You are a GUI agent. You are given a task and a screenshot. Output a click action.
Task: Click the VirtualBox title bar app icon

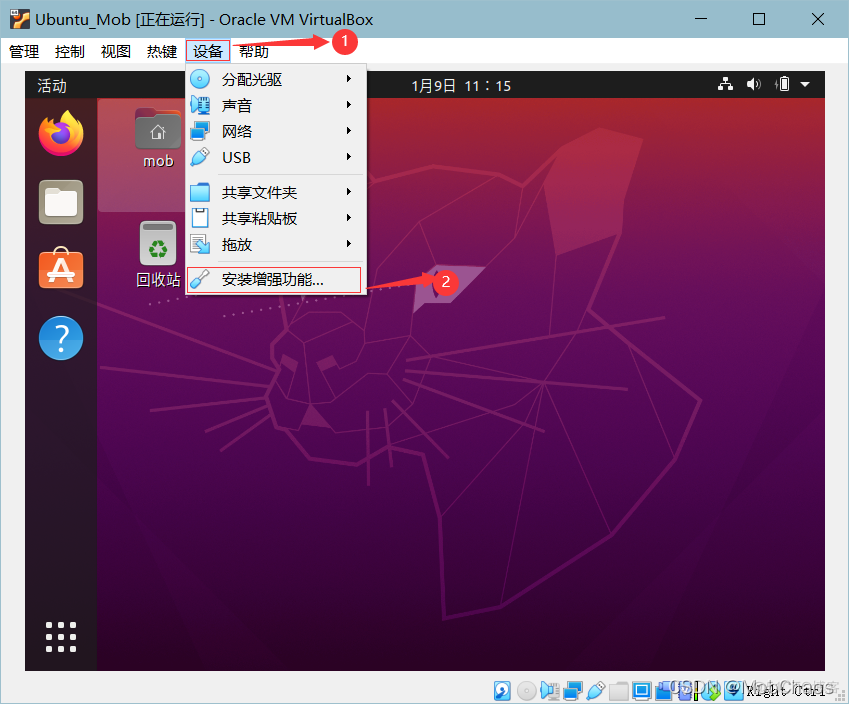[19, 19]
